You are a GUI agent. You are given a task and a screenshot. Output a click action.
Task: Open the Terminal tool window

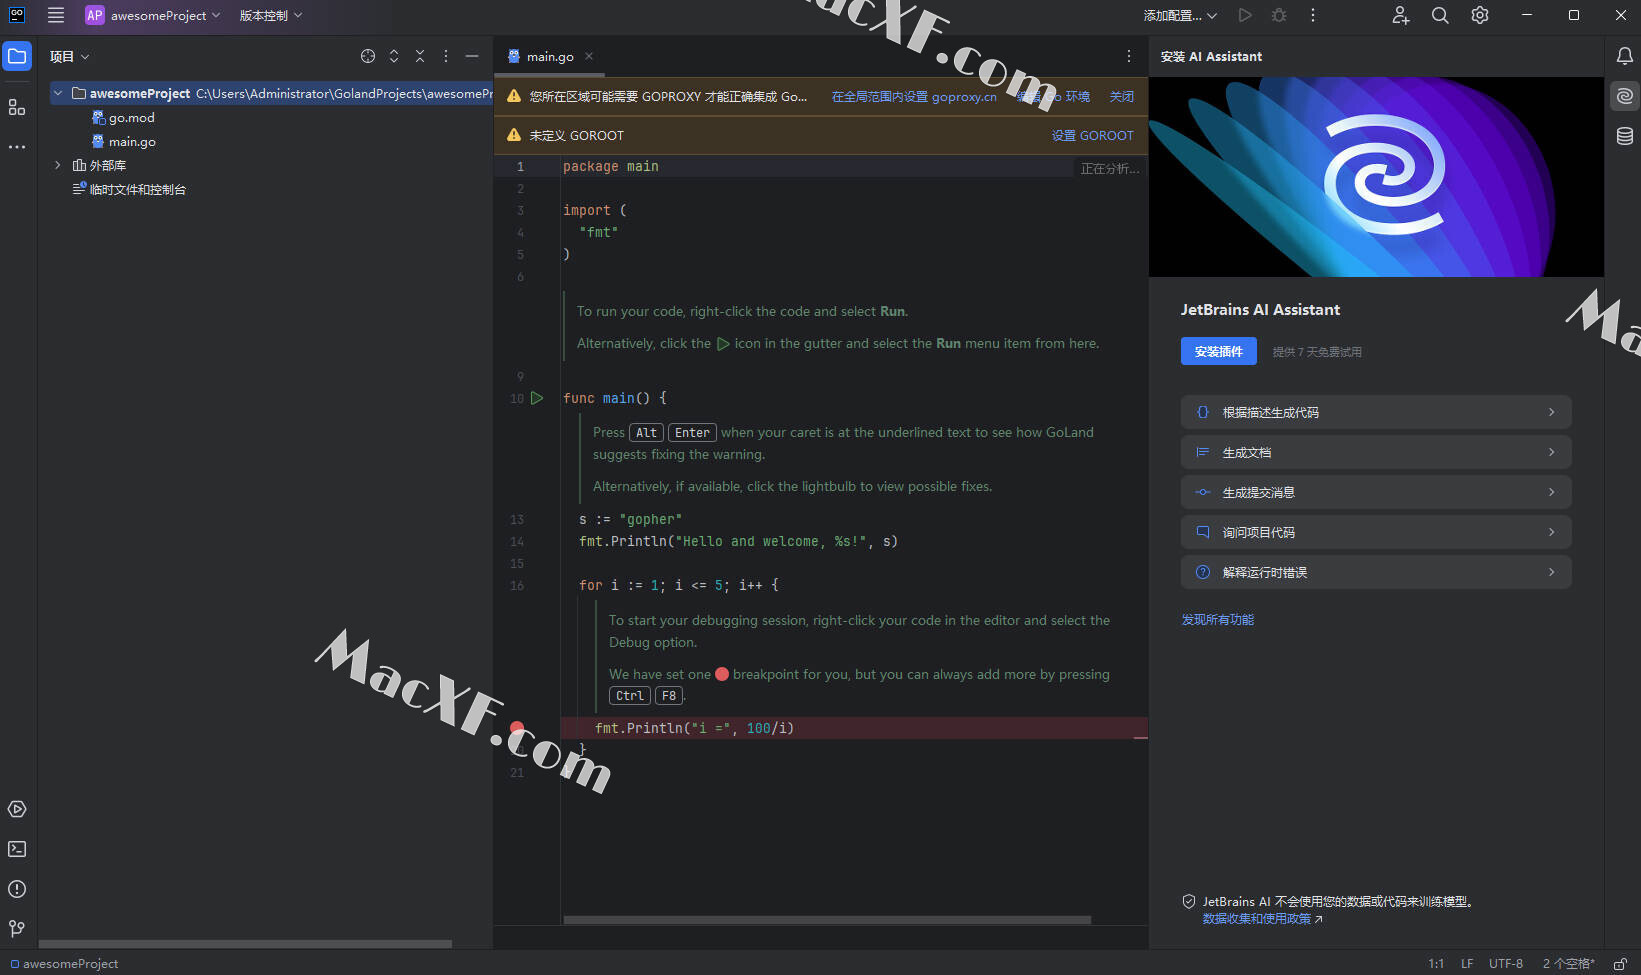(x=17, y=849)
